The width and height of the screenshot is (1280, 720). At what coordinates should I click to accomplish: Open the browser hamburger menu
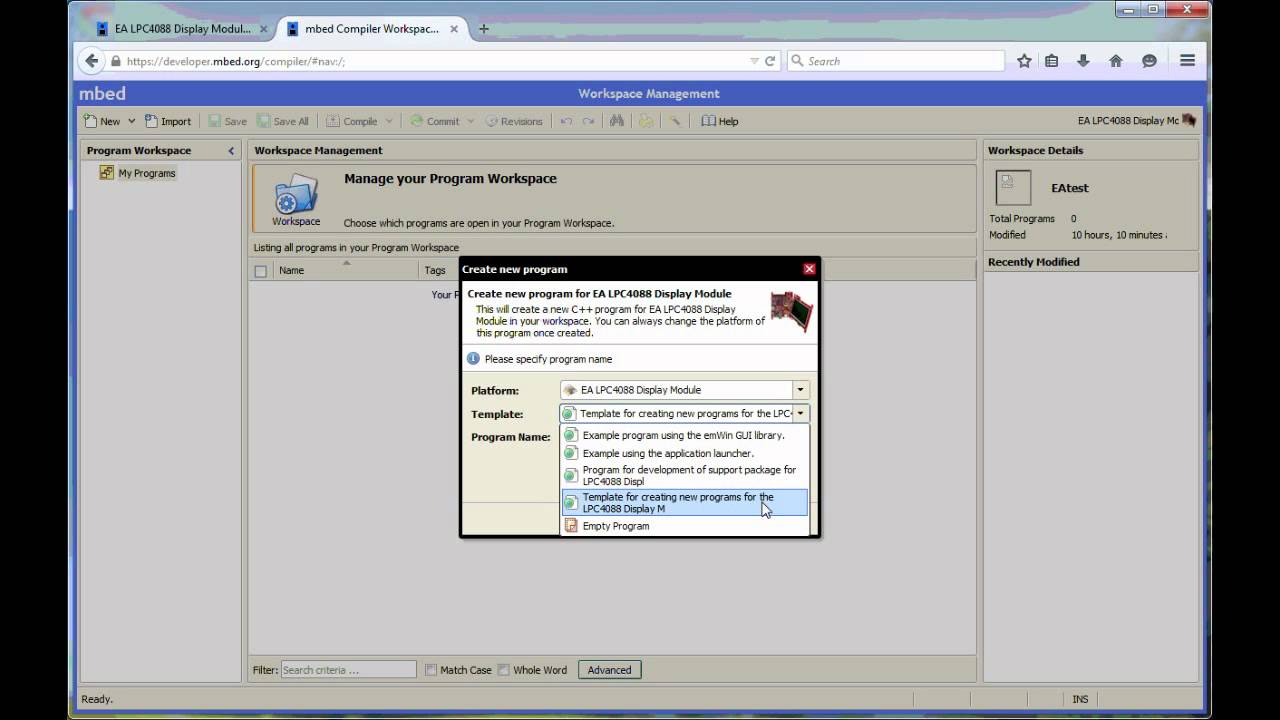point(1188,61)
